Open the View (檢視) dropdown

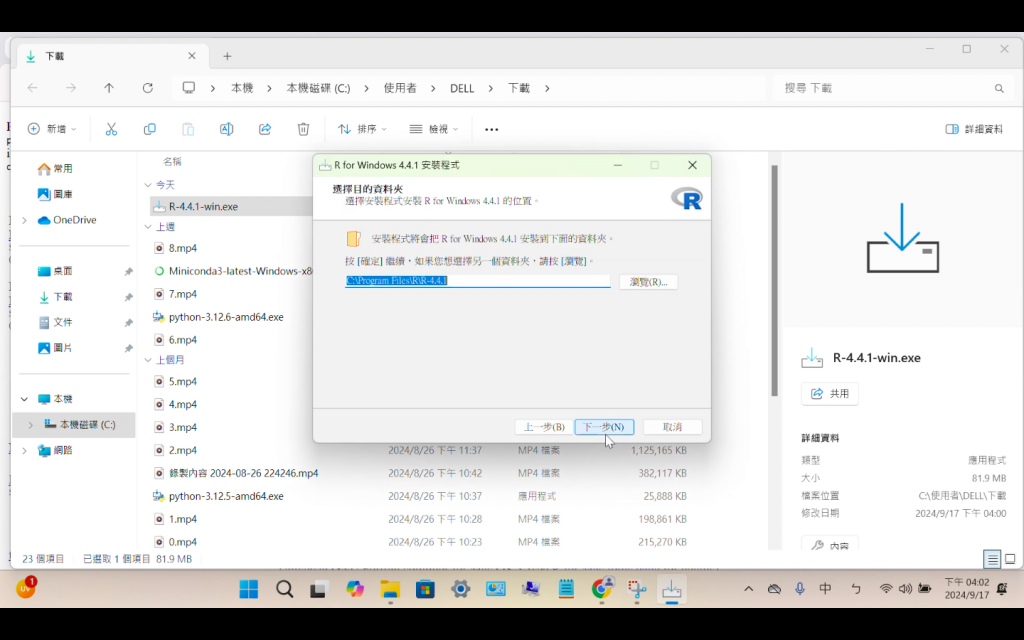click(x=434, y=129)
